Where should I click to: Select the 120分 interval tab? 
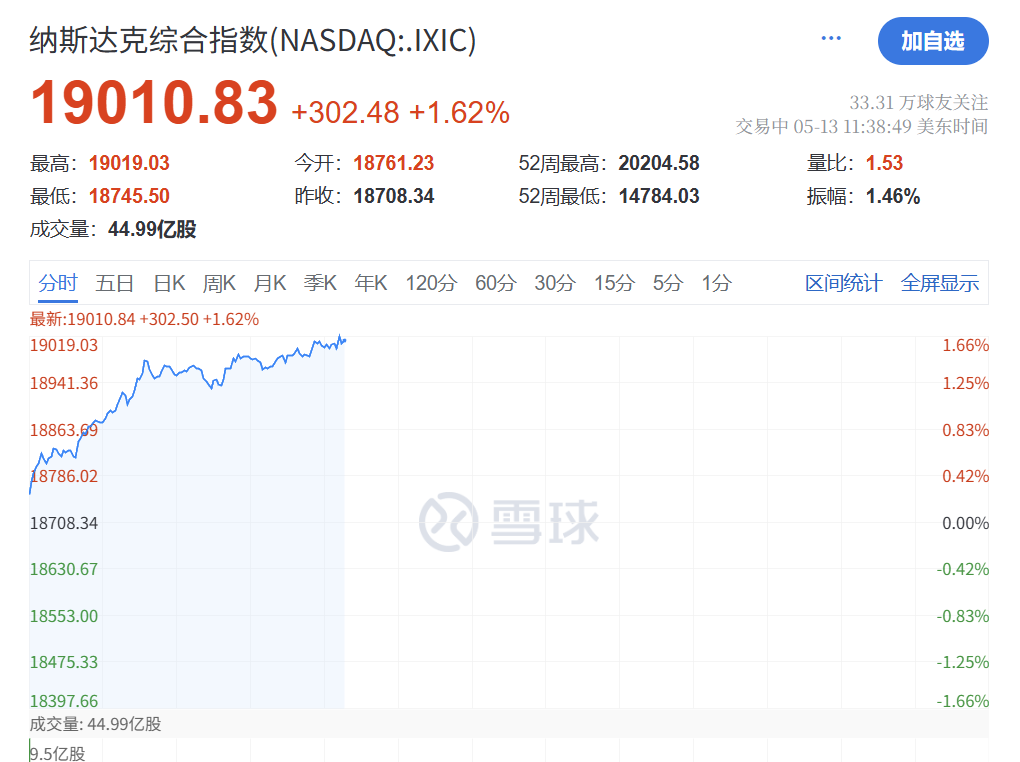(x=431, y=283)
